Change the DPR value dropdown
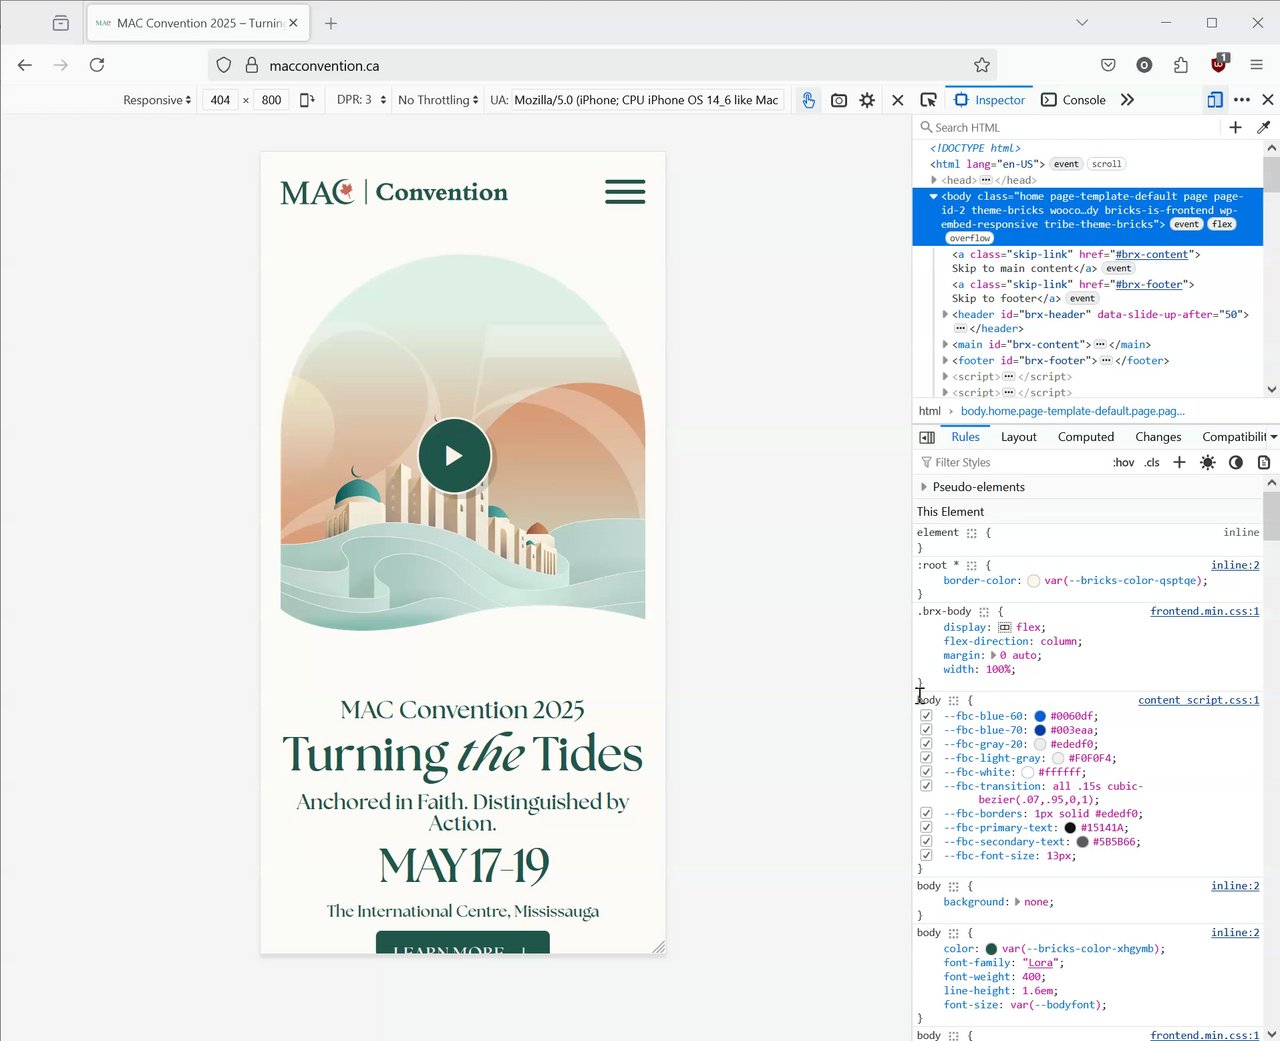This screenshot has height=1041, width=1280. pos(362,100)
